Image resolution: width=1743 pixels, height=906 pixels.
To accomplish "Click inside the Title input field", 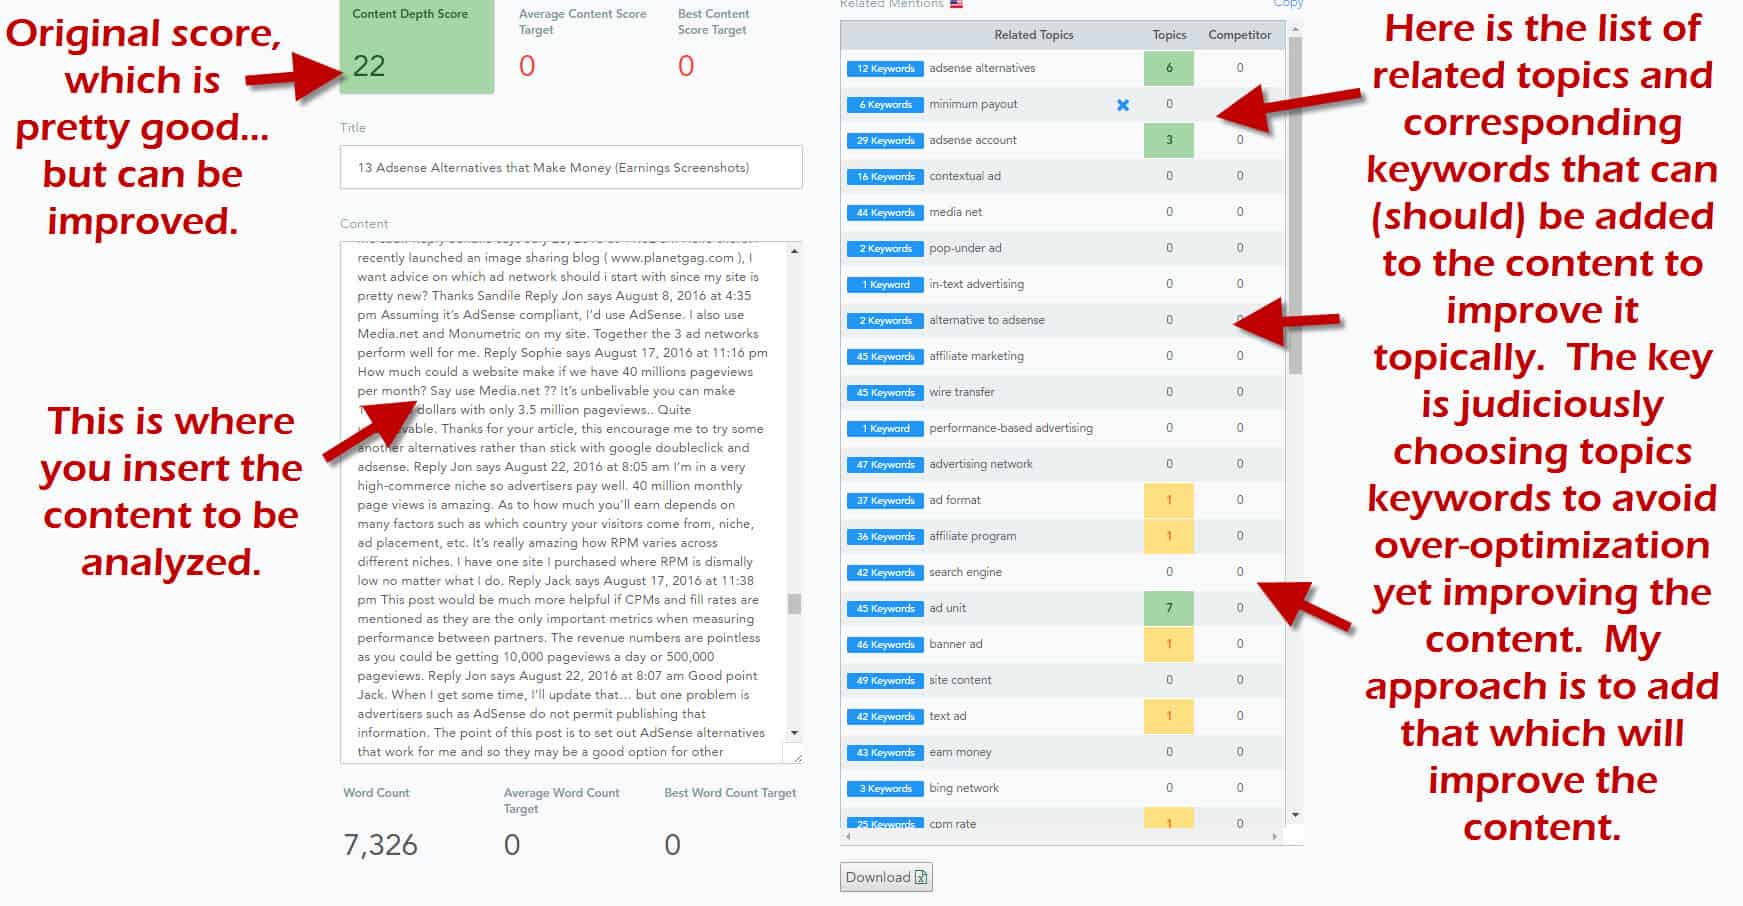I will [570, 167].
